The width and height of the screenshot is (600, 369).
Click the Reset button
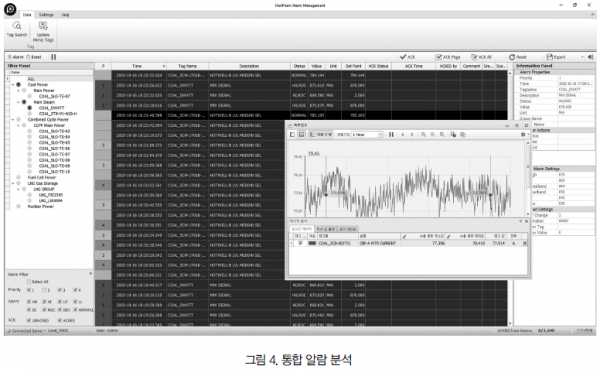[518, 57]
